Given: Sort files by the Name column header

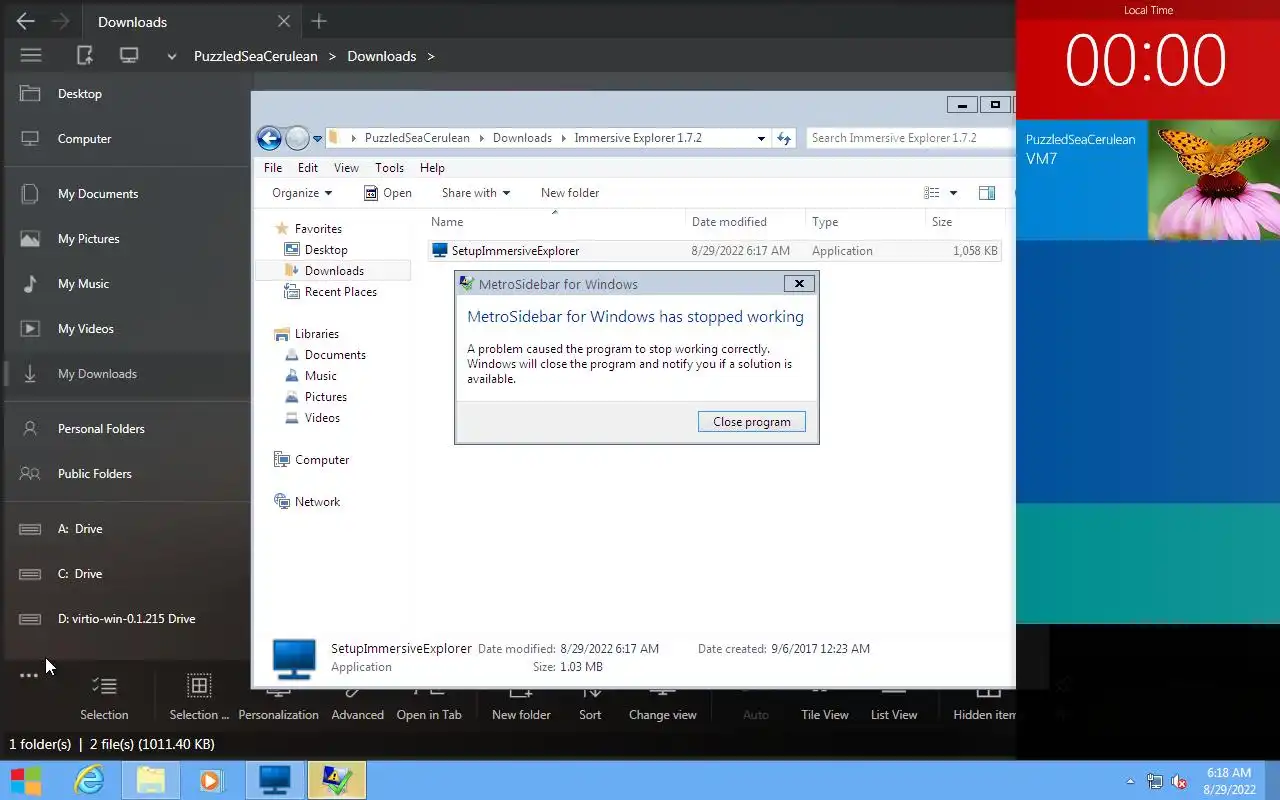Looking at the screenshot, I should (x=556, y=221).
